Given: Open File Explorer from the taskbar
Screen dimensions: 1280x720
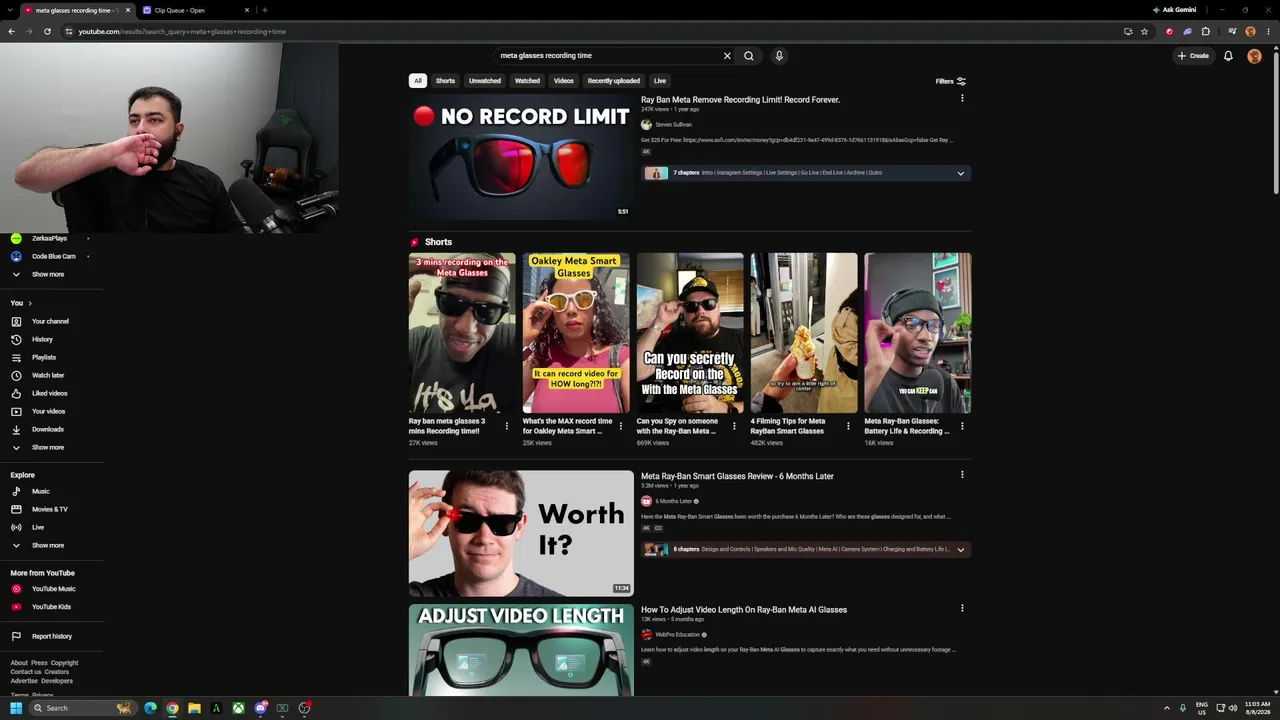Looking at the screenshot, I should (194, 708).
